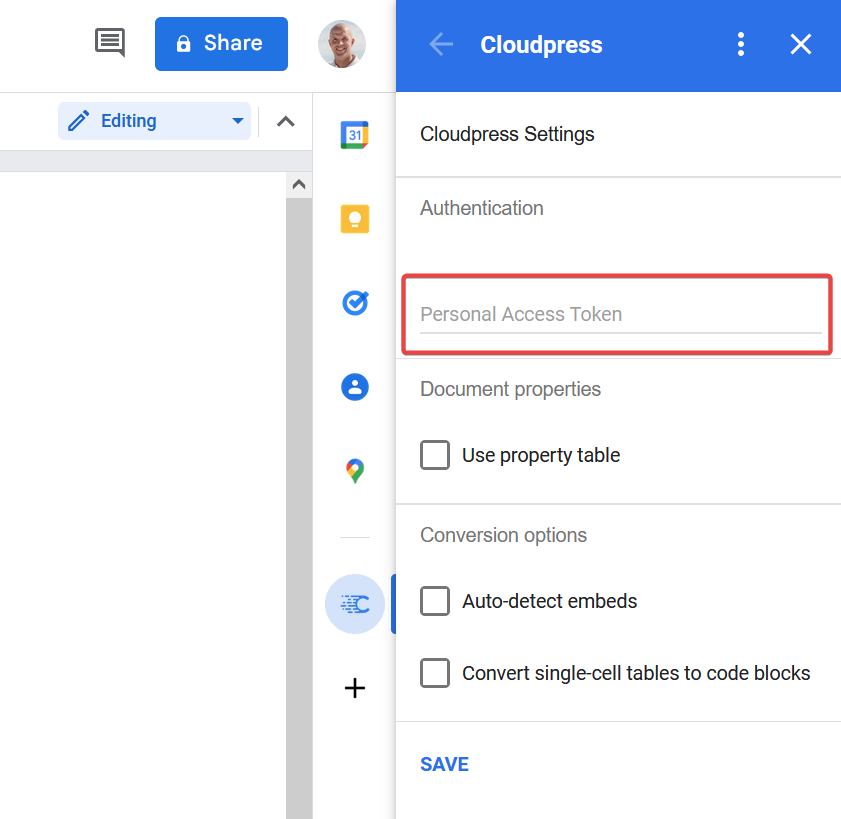Collapse the toolbar with the up chevron
Image resolution: width=841 pixels, height=819 pixels.
[285, 121]
